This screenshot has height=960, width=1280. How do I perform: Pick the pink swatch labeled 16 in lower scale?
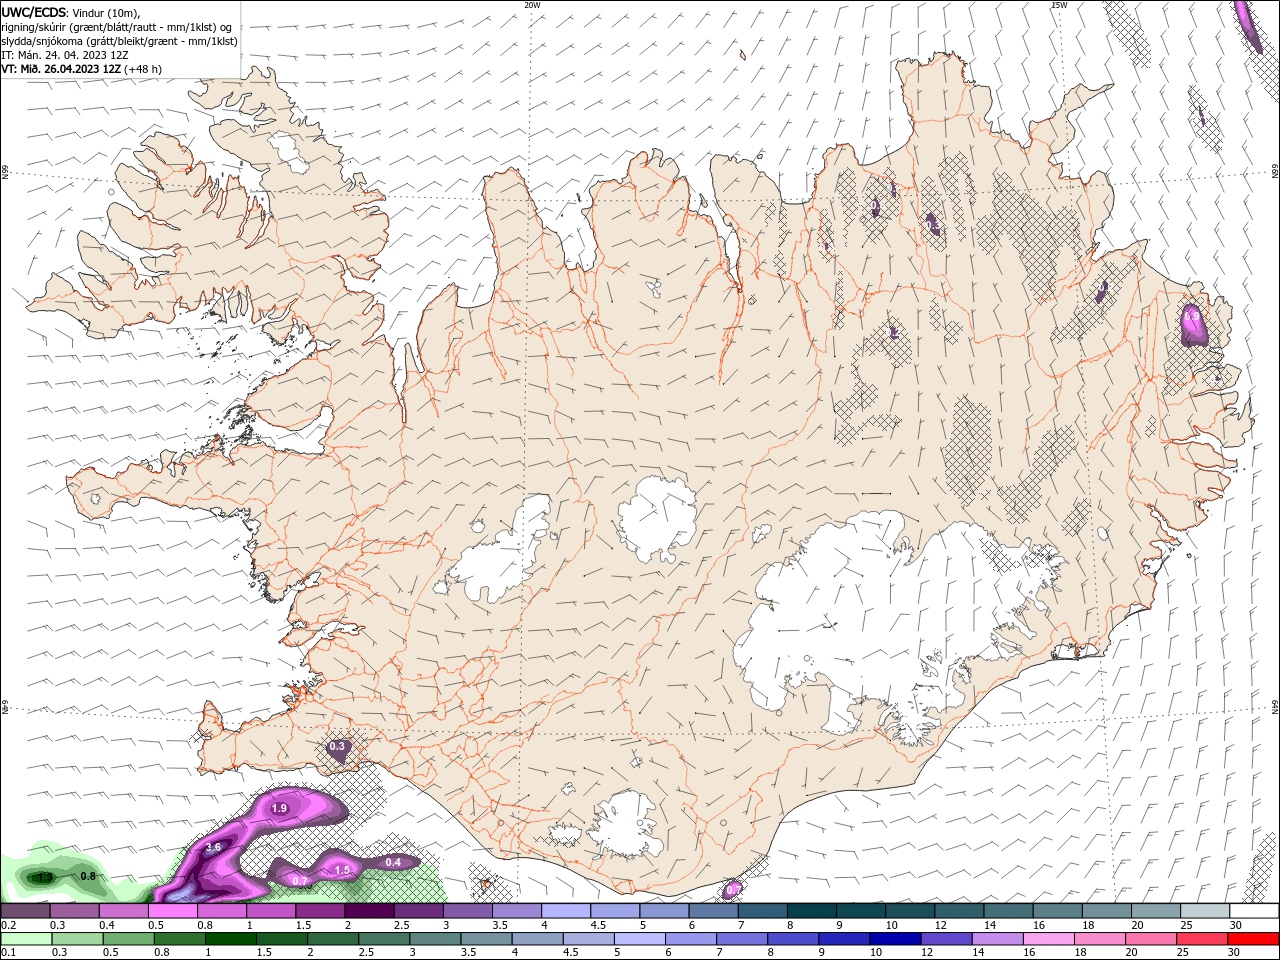point(1047,939)
